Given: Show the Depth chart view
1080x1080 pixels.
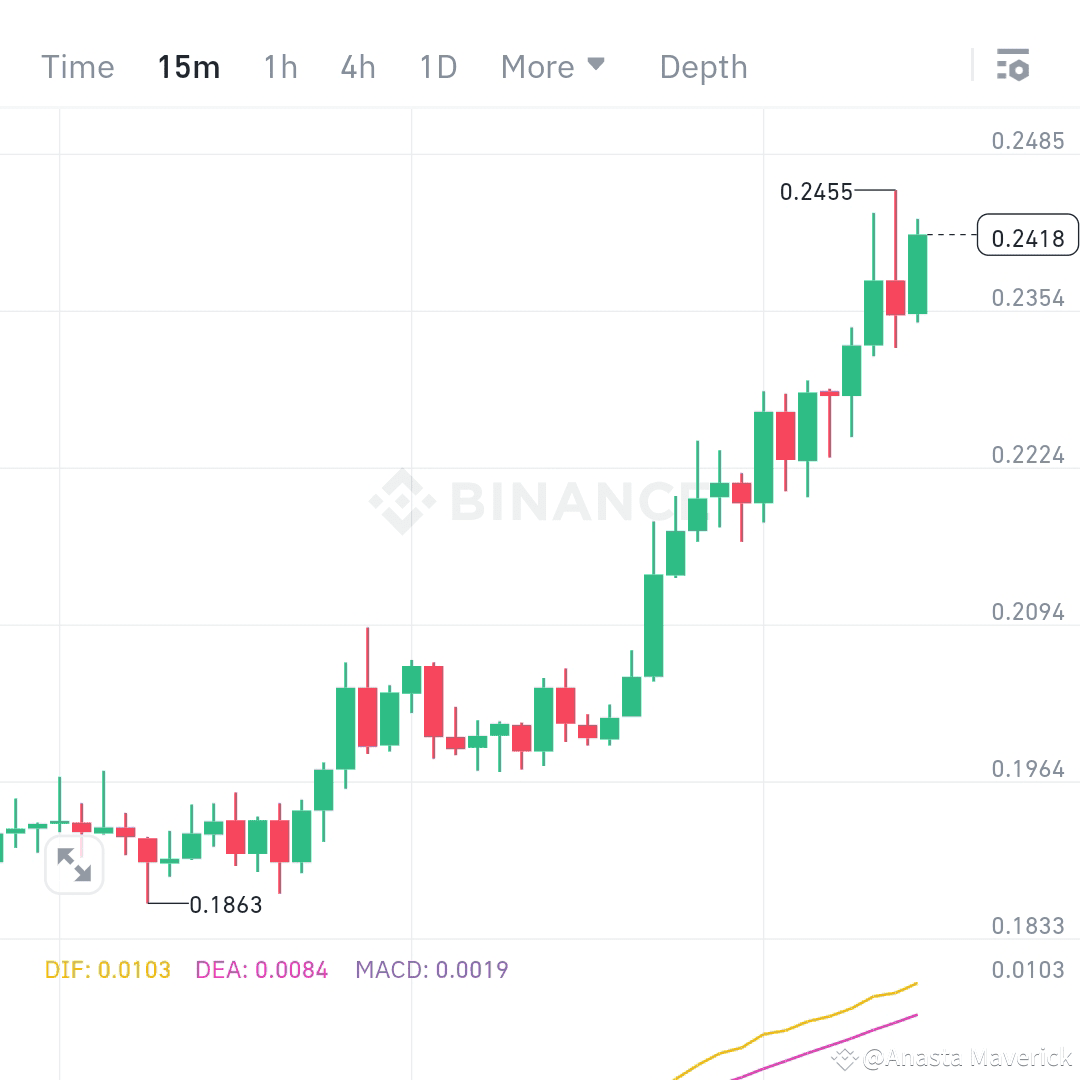Looking at the screenshot, I should 703,67.
